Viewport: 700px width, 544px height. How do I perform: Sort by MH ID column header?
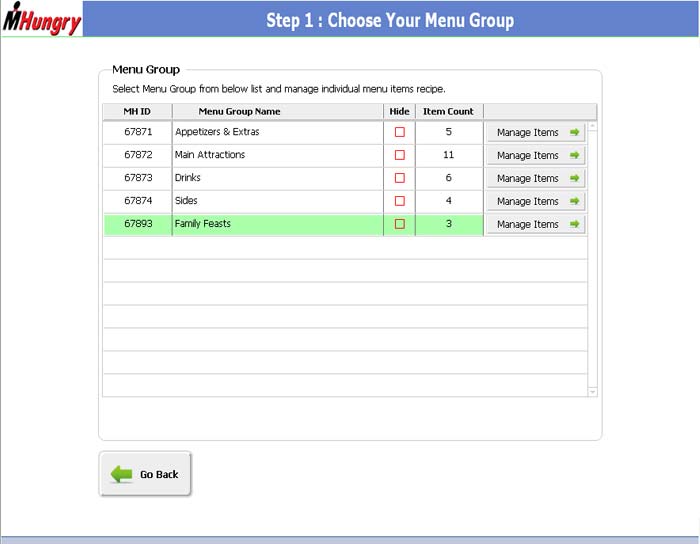(x=137, y=111)
